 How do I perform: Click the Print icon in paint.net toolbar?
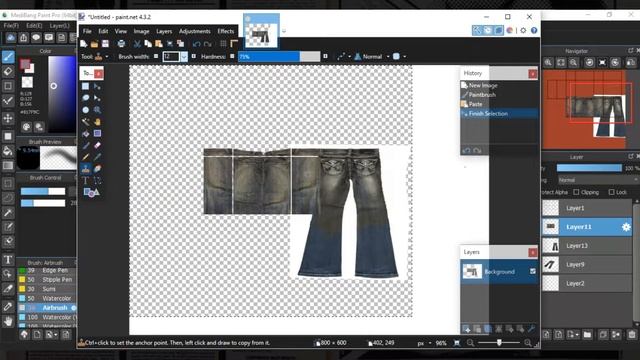coord(121,44)
